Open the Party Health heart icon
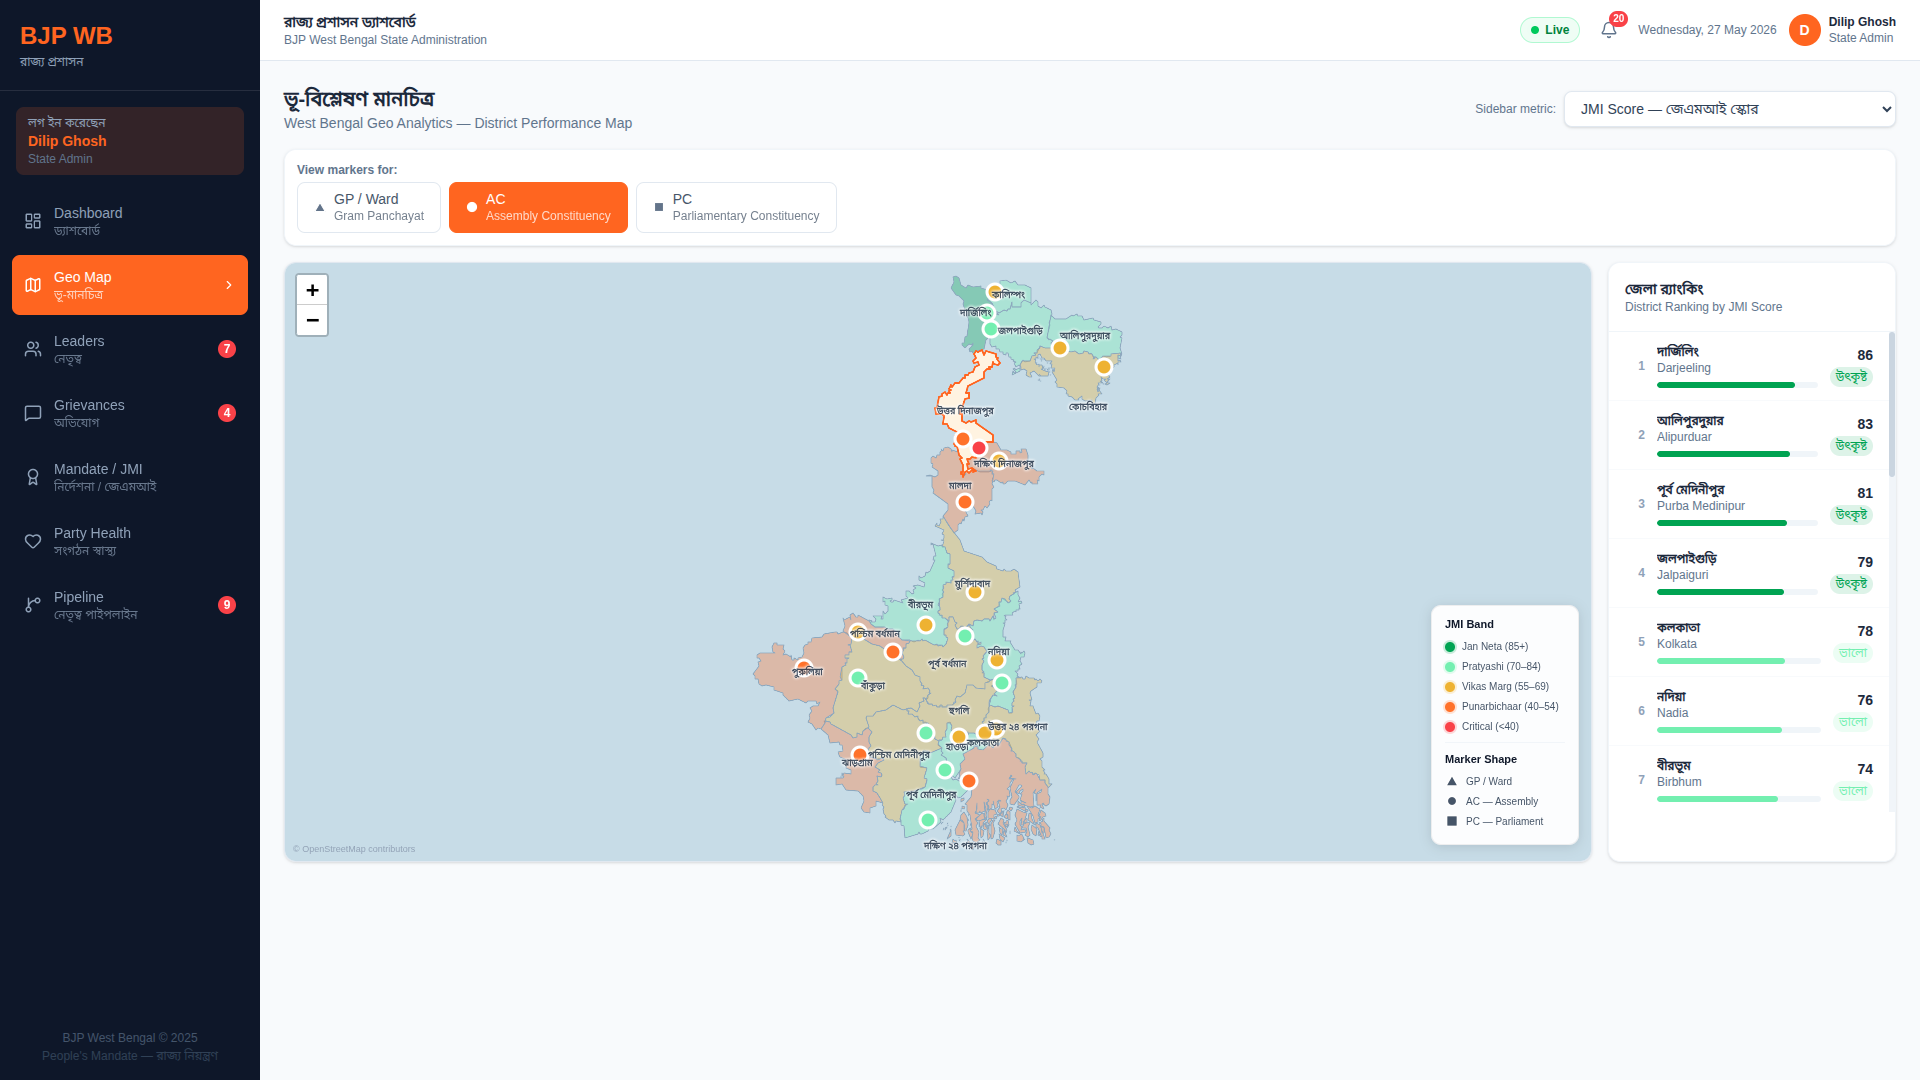Screen dimensions: 1920x1080 click(33, 541)
